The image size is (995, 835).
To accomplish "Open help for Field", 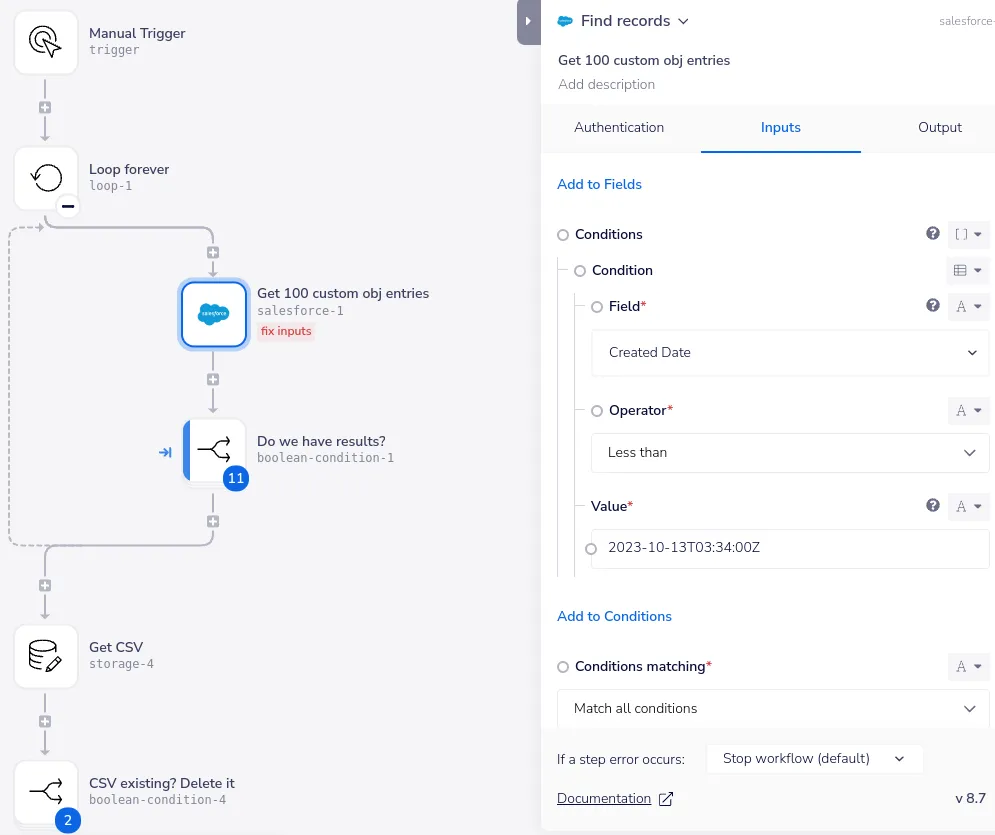I will [933, 306].
